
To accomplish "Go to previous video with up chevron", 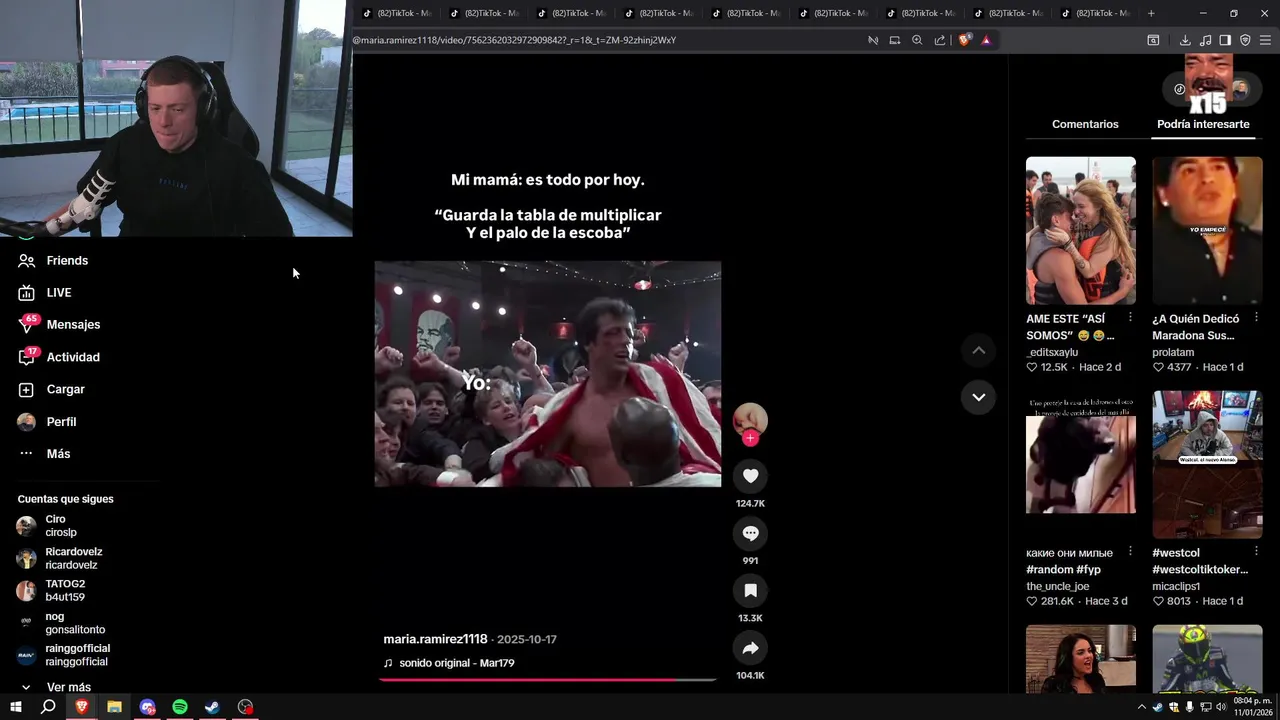I will pyautogui.click(x=978, y=350).
